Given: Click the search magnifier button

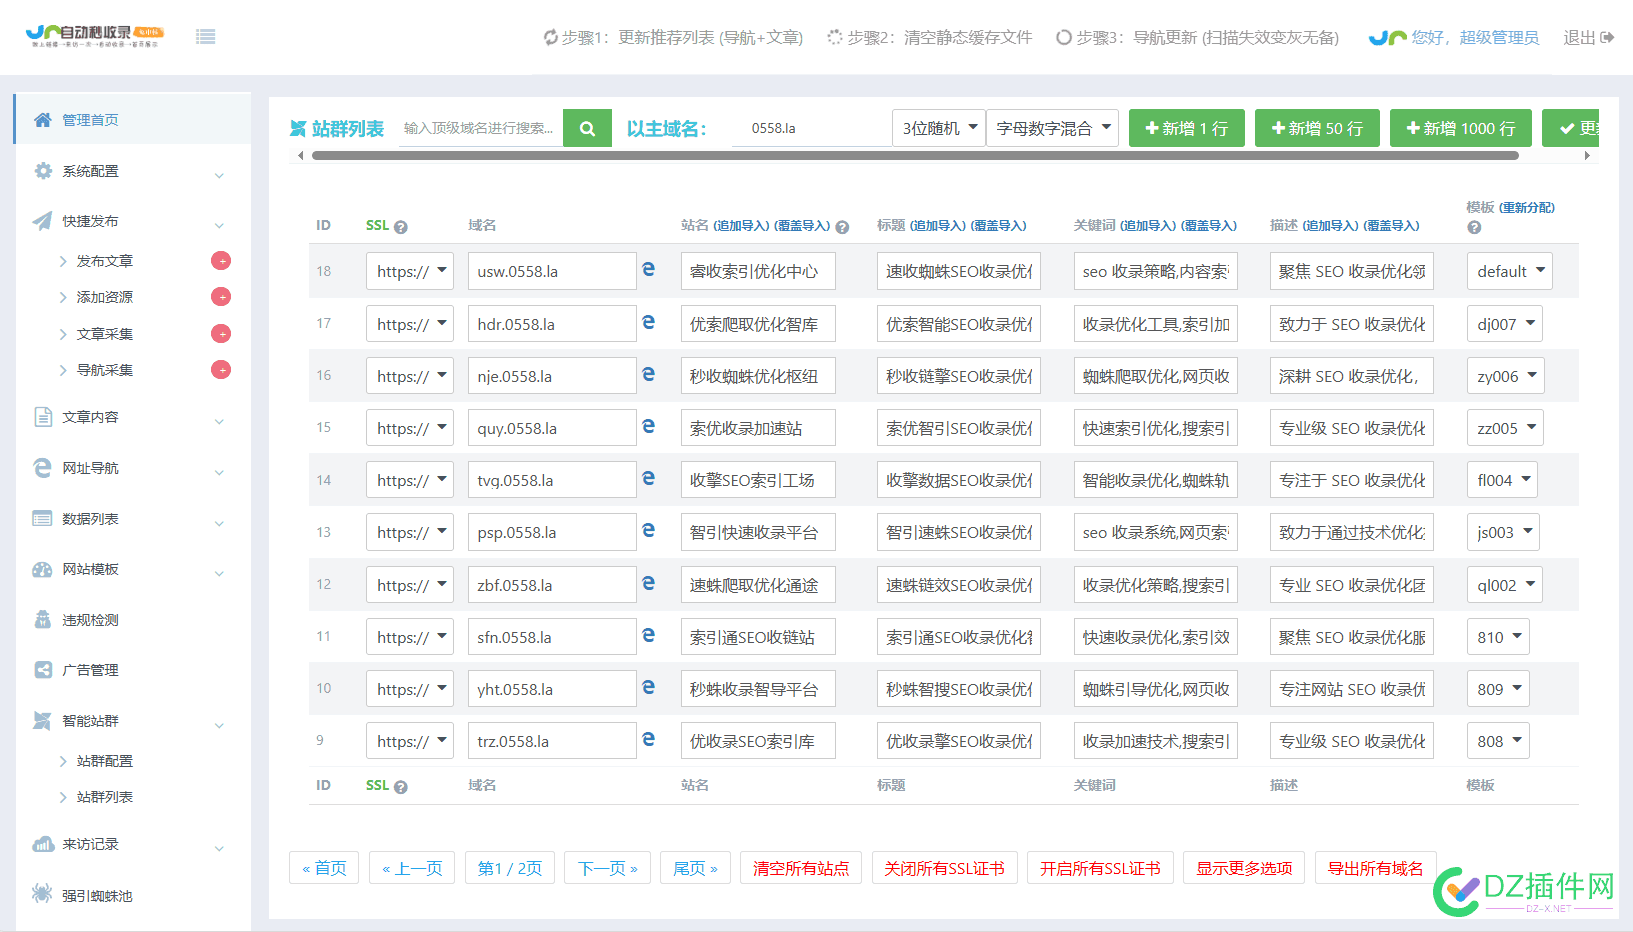Looking at the screenshot, I should 587,128.
